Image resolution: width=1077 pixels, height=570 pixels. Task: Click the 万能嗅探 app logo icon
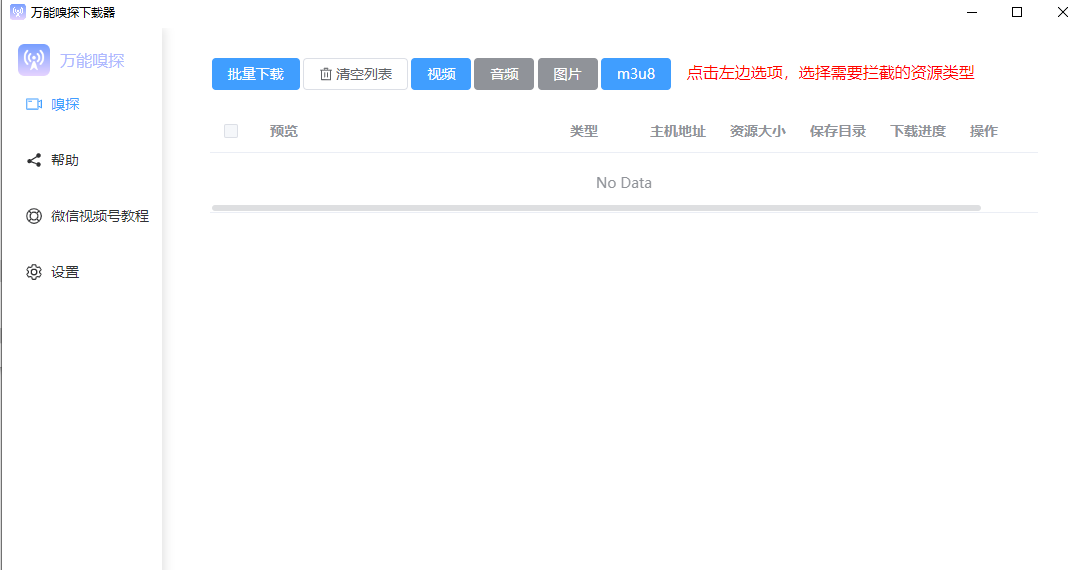(34, 60)
